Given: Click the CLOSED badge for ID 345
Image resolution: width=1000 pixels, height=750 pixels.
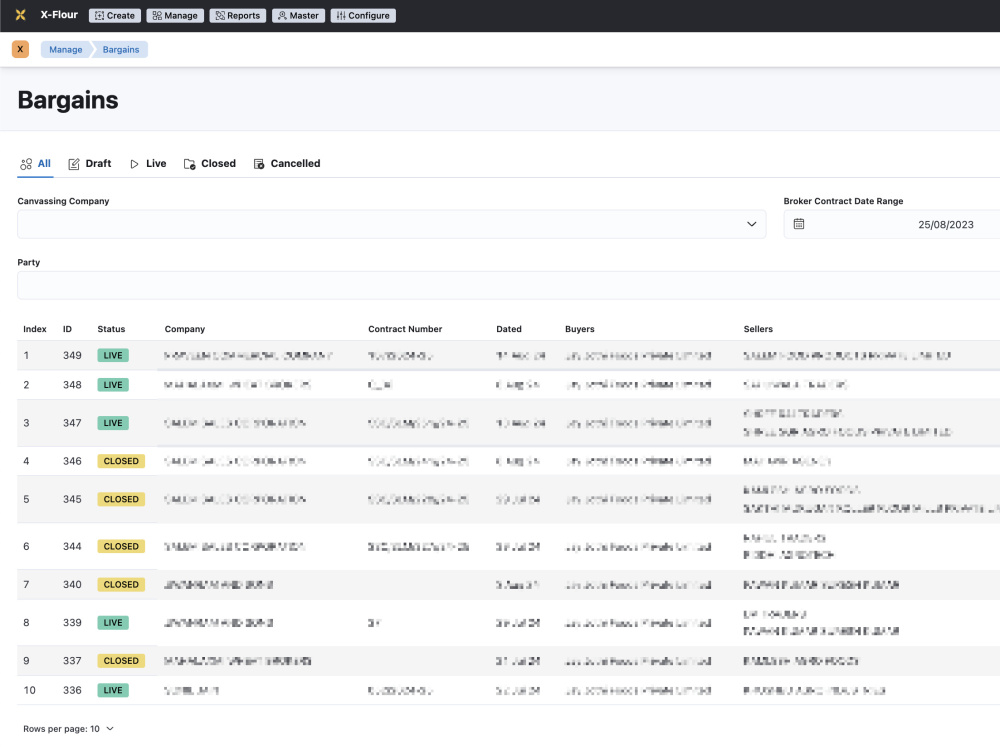Looking at the screenshot, I should 121,499.
